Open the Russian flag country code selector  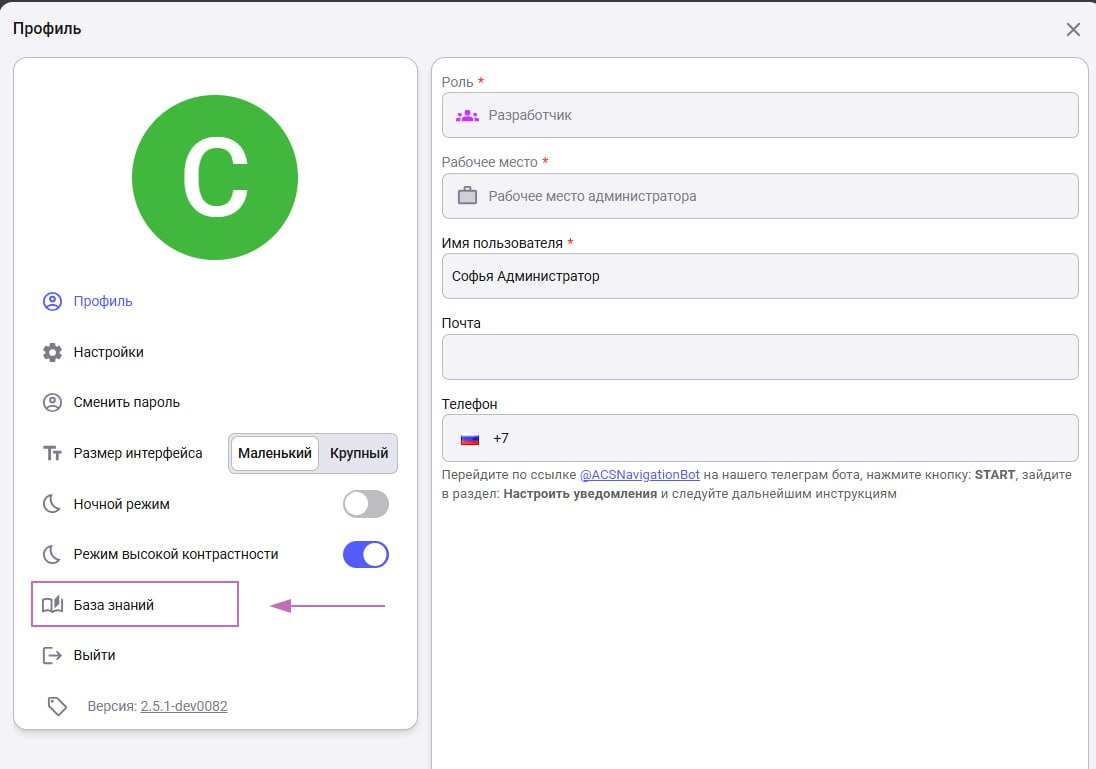[470, 438]
